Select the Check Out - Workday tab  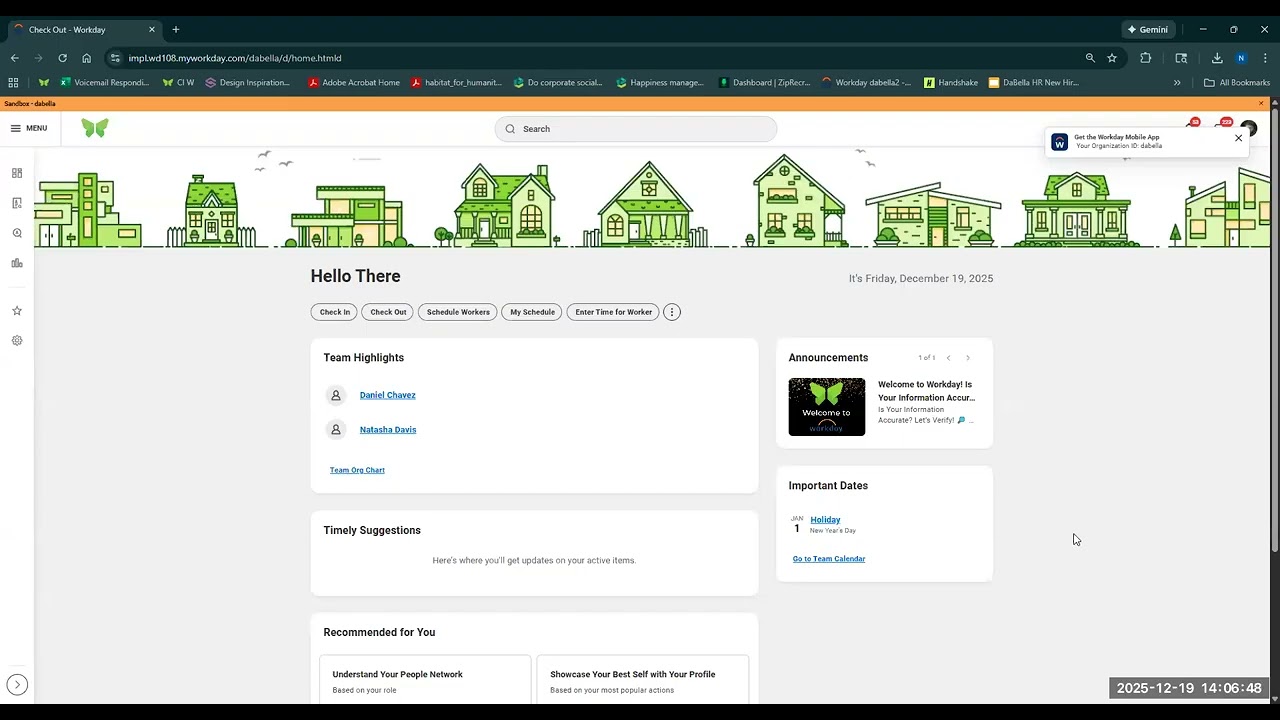click(x=85, y=30)
